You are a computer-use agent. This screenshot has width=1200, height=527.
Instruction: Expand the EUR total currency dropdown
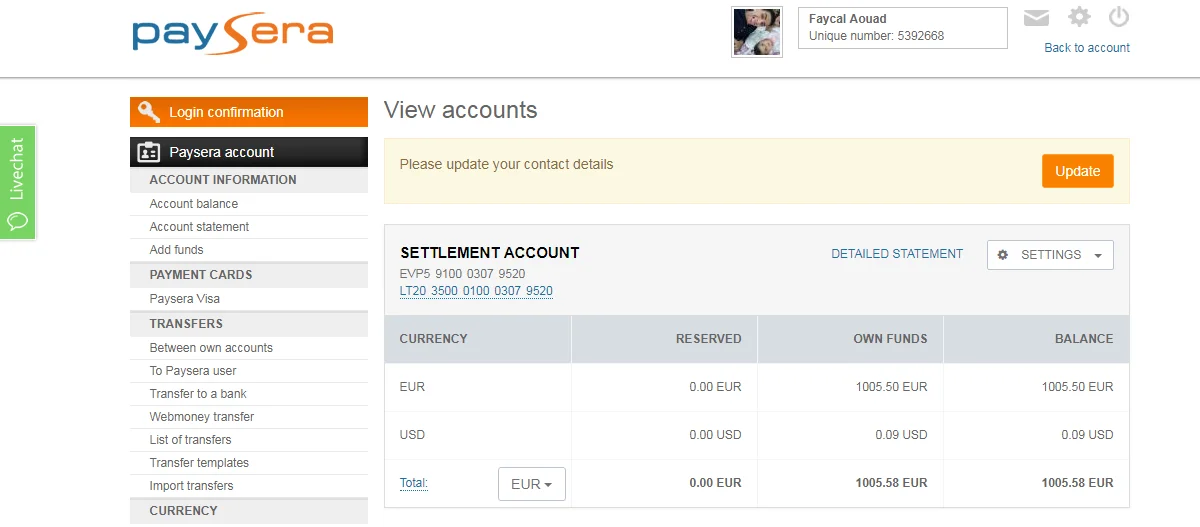click(x=532, y=484)
